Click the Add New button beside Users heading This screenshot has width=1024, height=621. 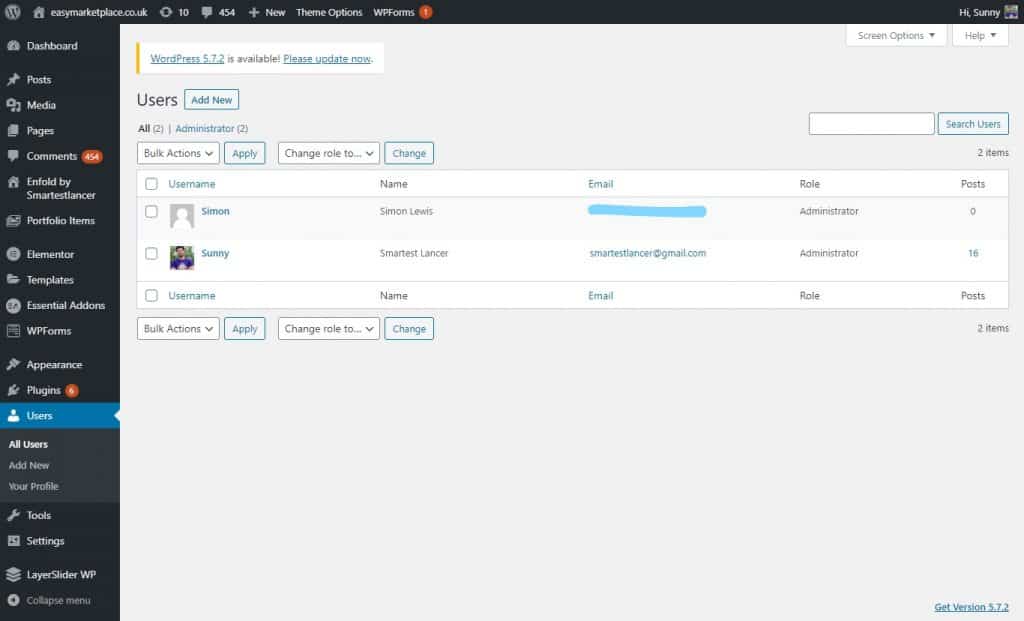[x=212, y=100]
